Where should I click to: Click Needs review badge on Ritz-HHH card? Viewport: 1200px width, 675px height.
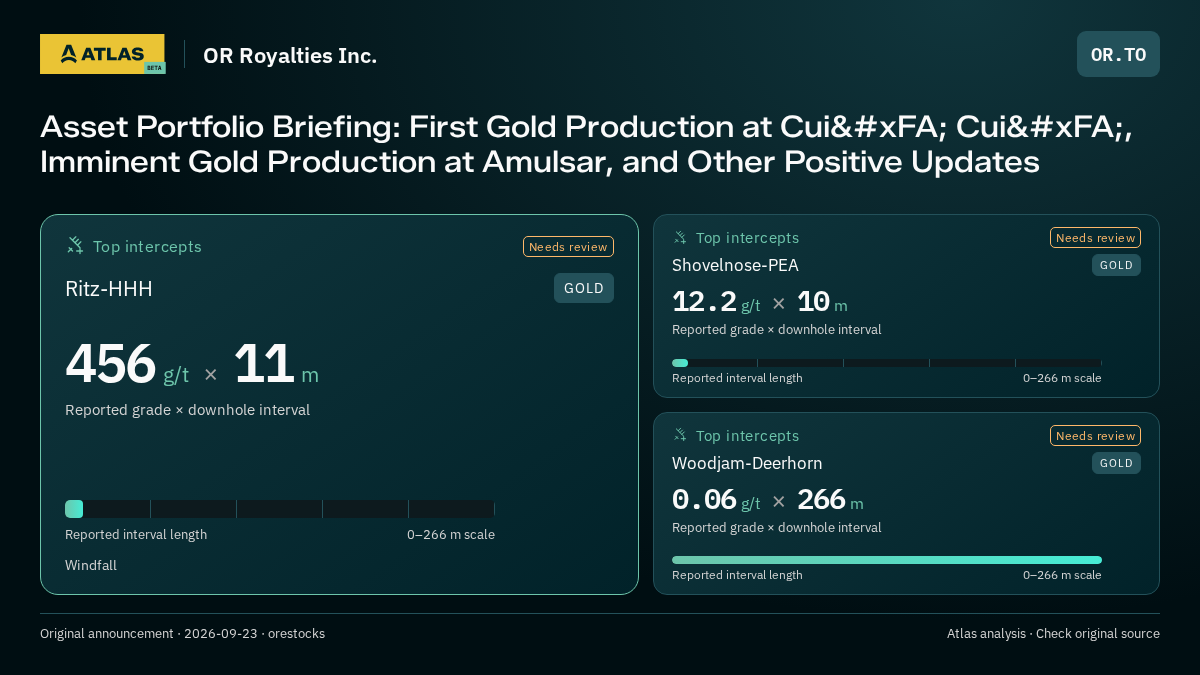click(x=568, y=247)
